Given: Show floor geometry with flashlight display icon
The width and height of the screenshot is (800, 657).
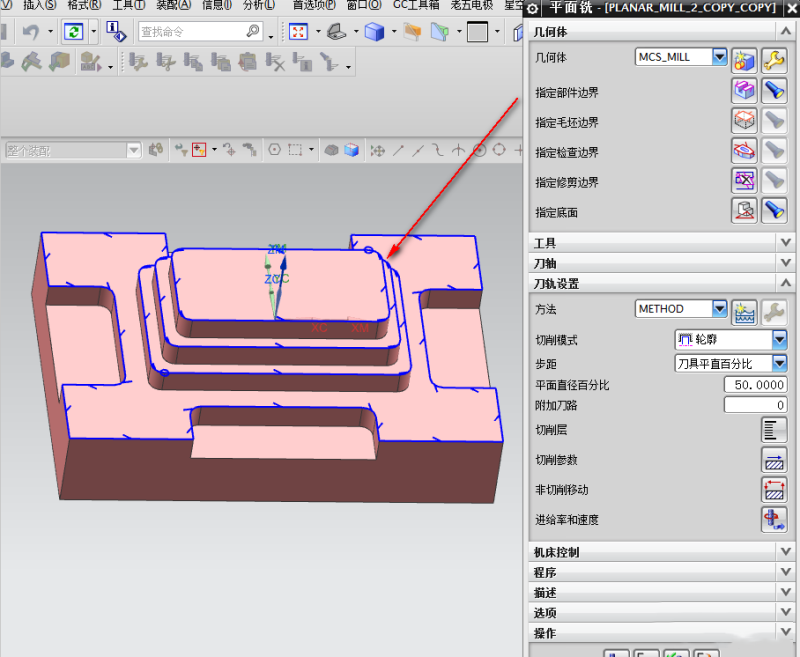Looking at the screenshot, I should tap(774, 211).
